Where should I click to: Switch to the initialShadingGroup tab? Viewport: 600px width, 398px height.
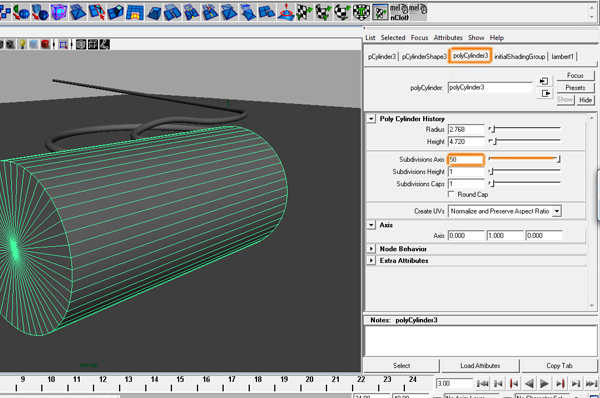(520, 57)
